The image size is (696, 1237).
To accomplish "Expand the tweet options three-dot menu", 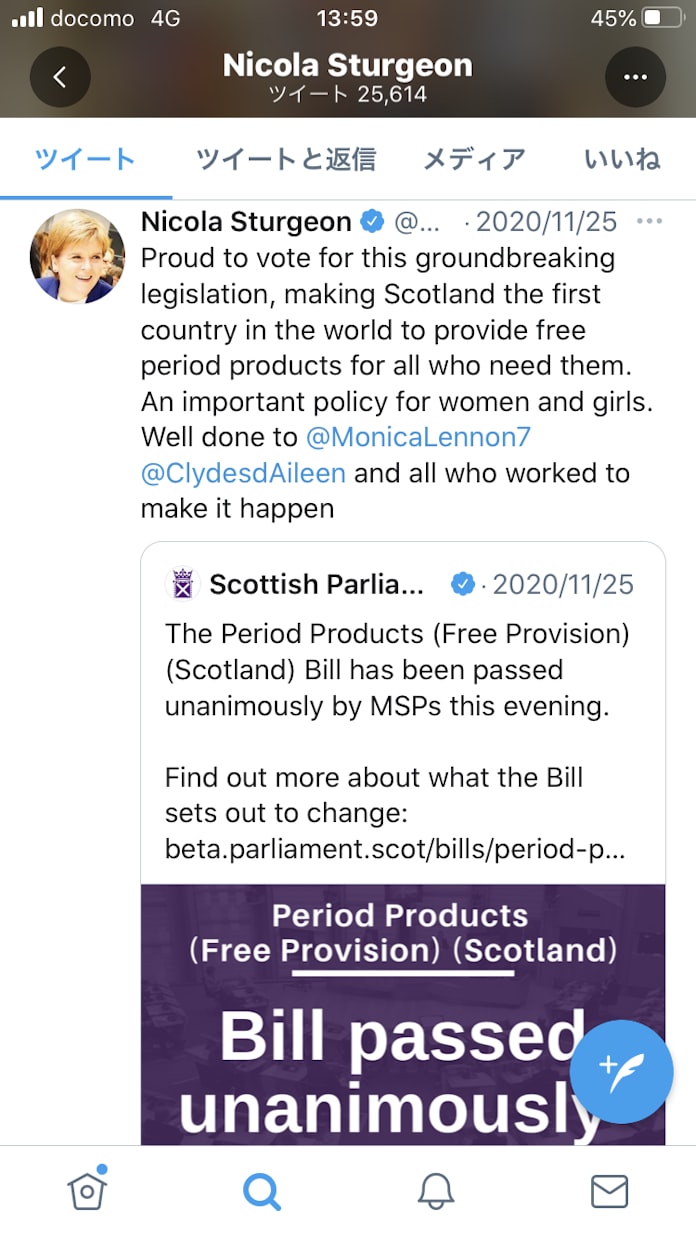I will tap(649, 221).
